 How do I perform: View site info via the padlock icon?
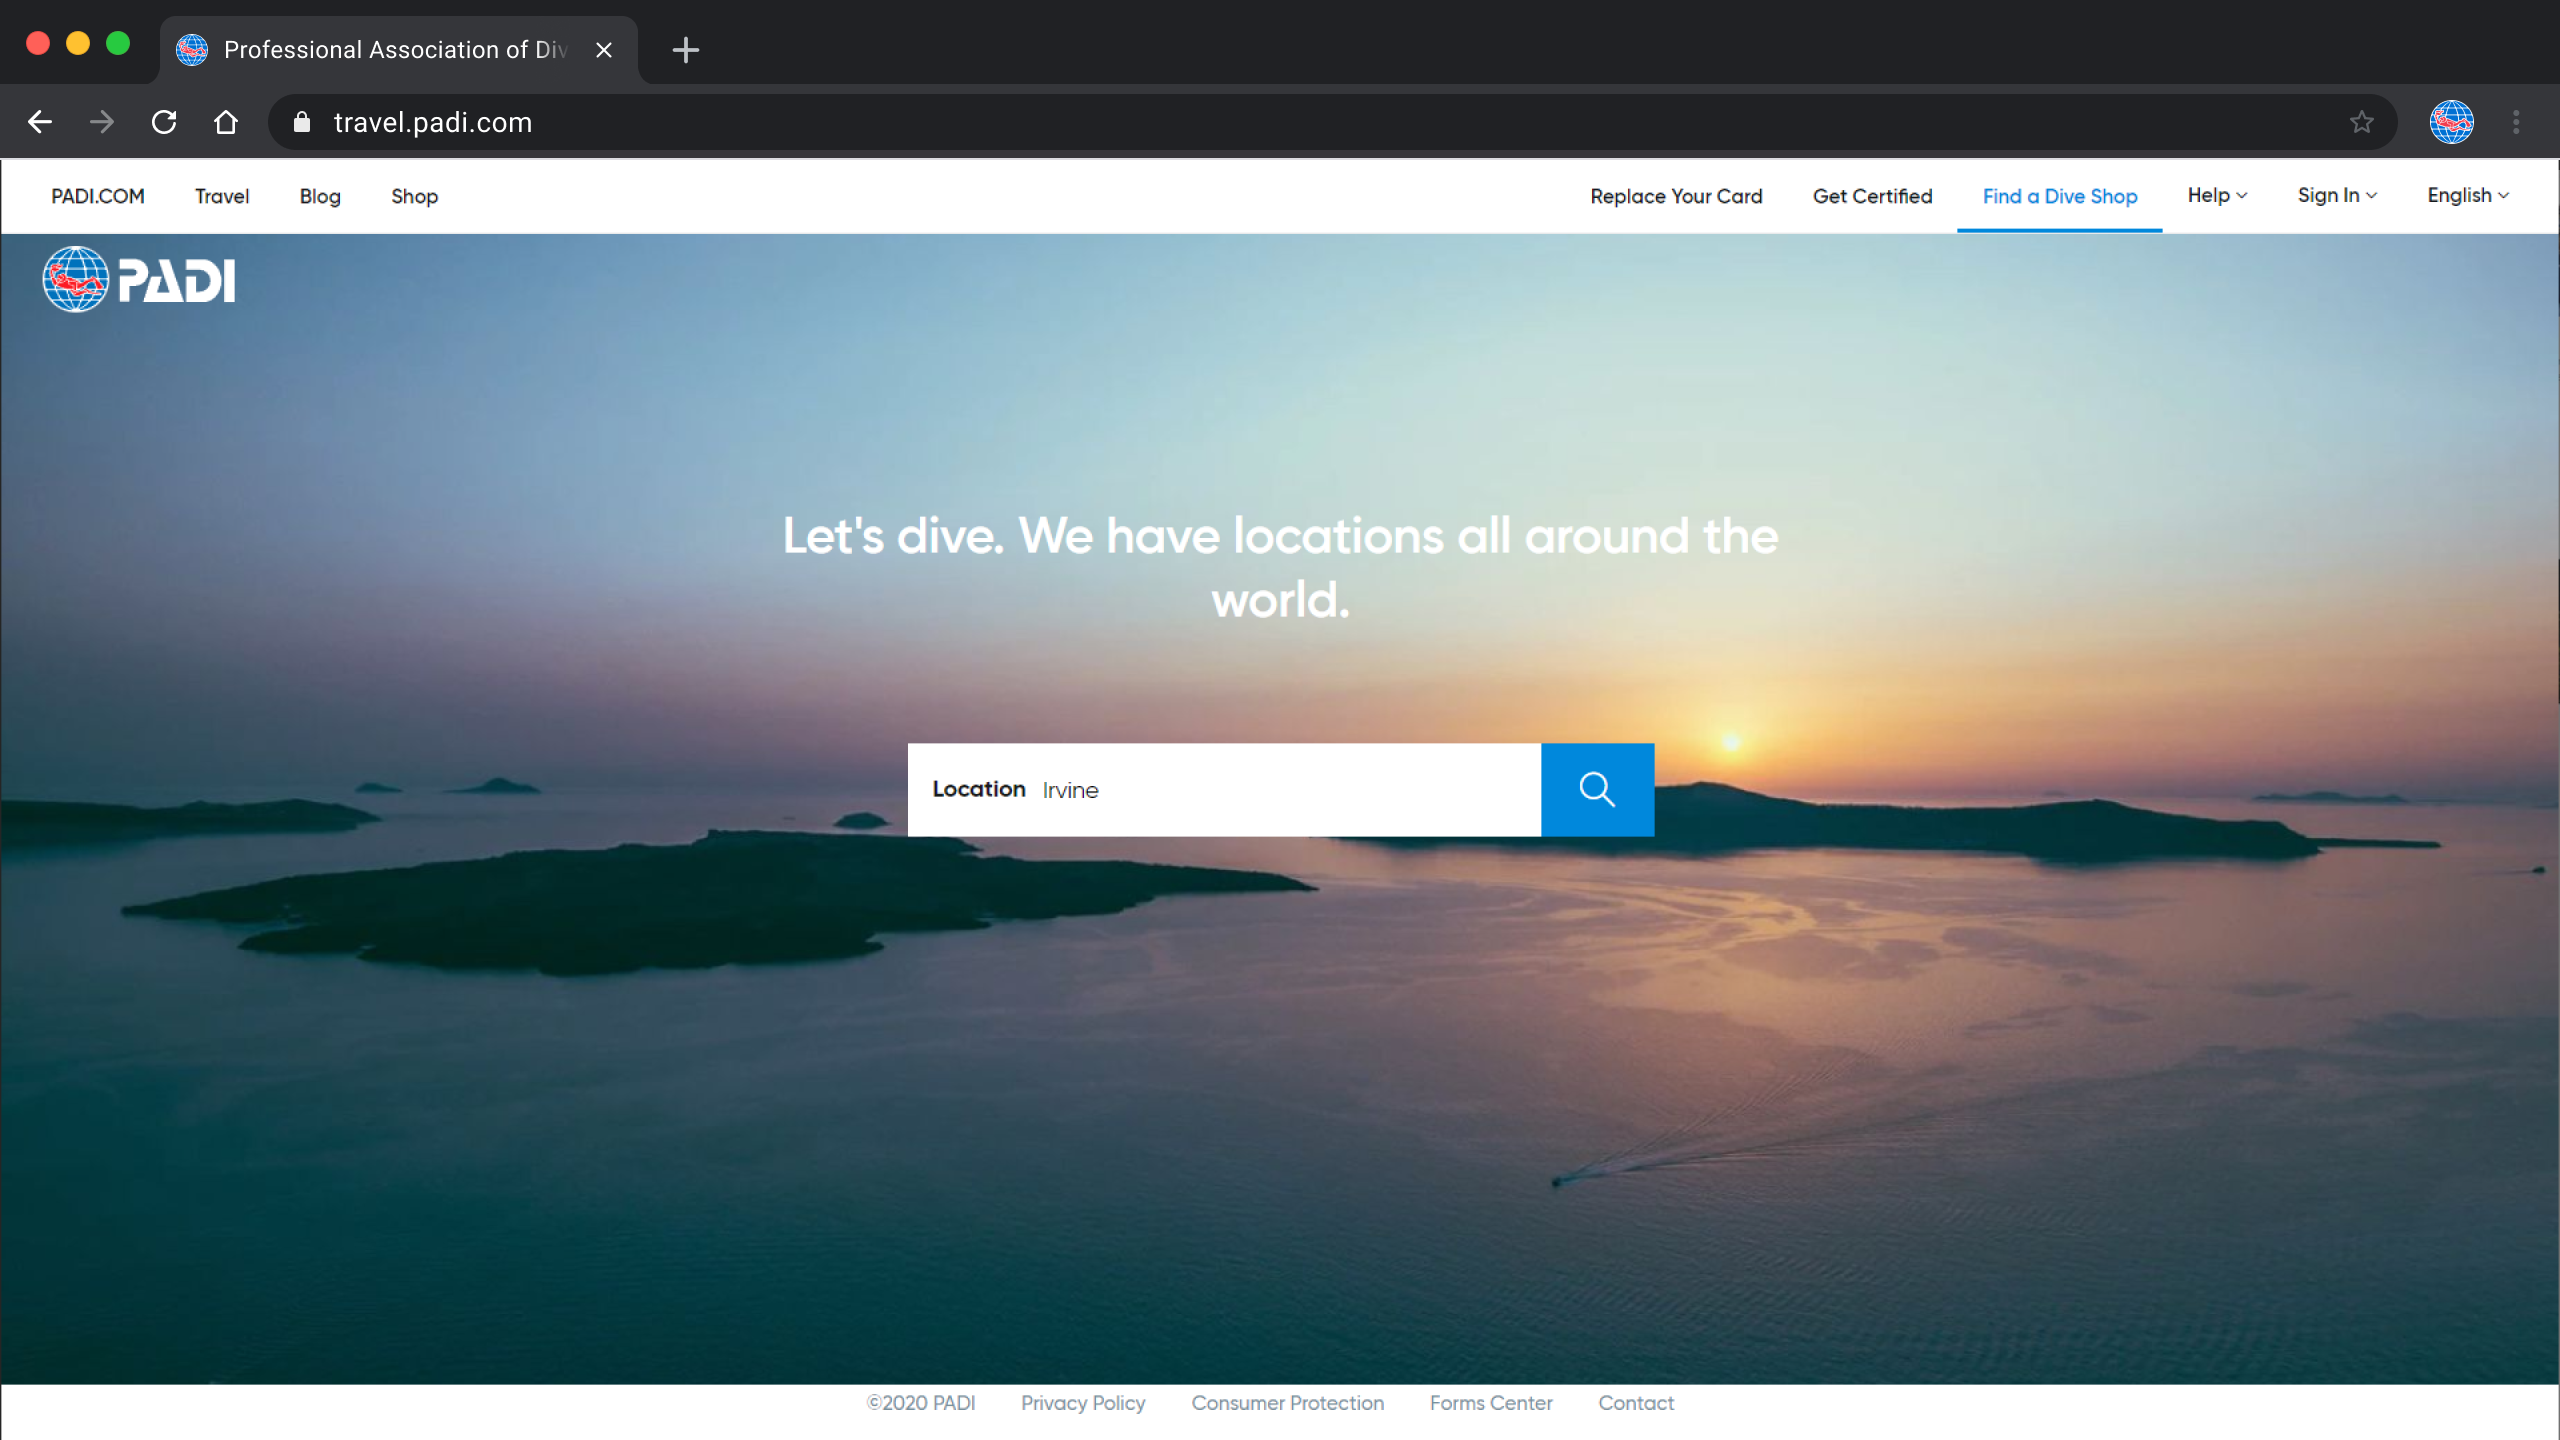302,122
